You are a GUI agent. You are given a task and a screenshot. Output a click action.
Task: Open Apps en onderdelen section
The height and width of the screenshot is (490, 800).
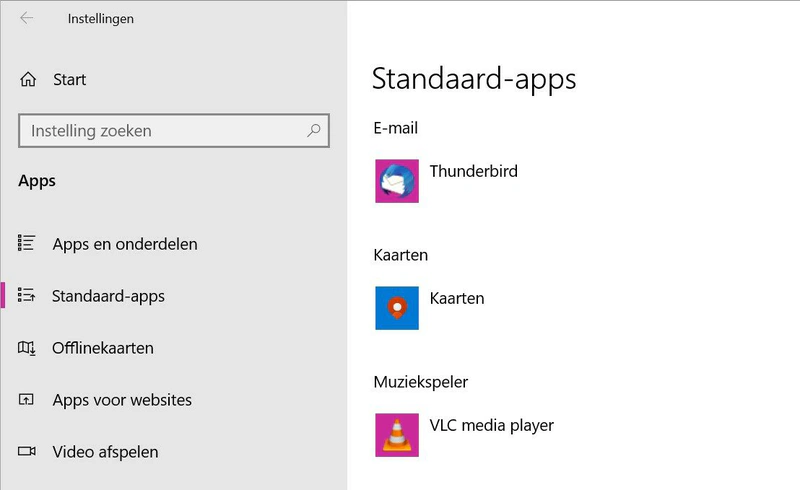point(125,244)
